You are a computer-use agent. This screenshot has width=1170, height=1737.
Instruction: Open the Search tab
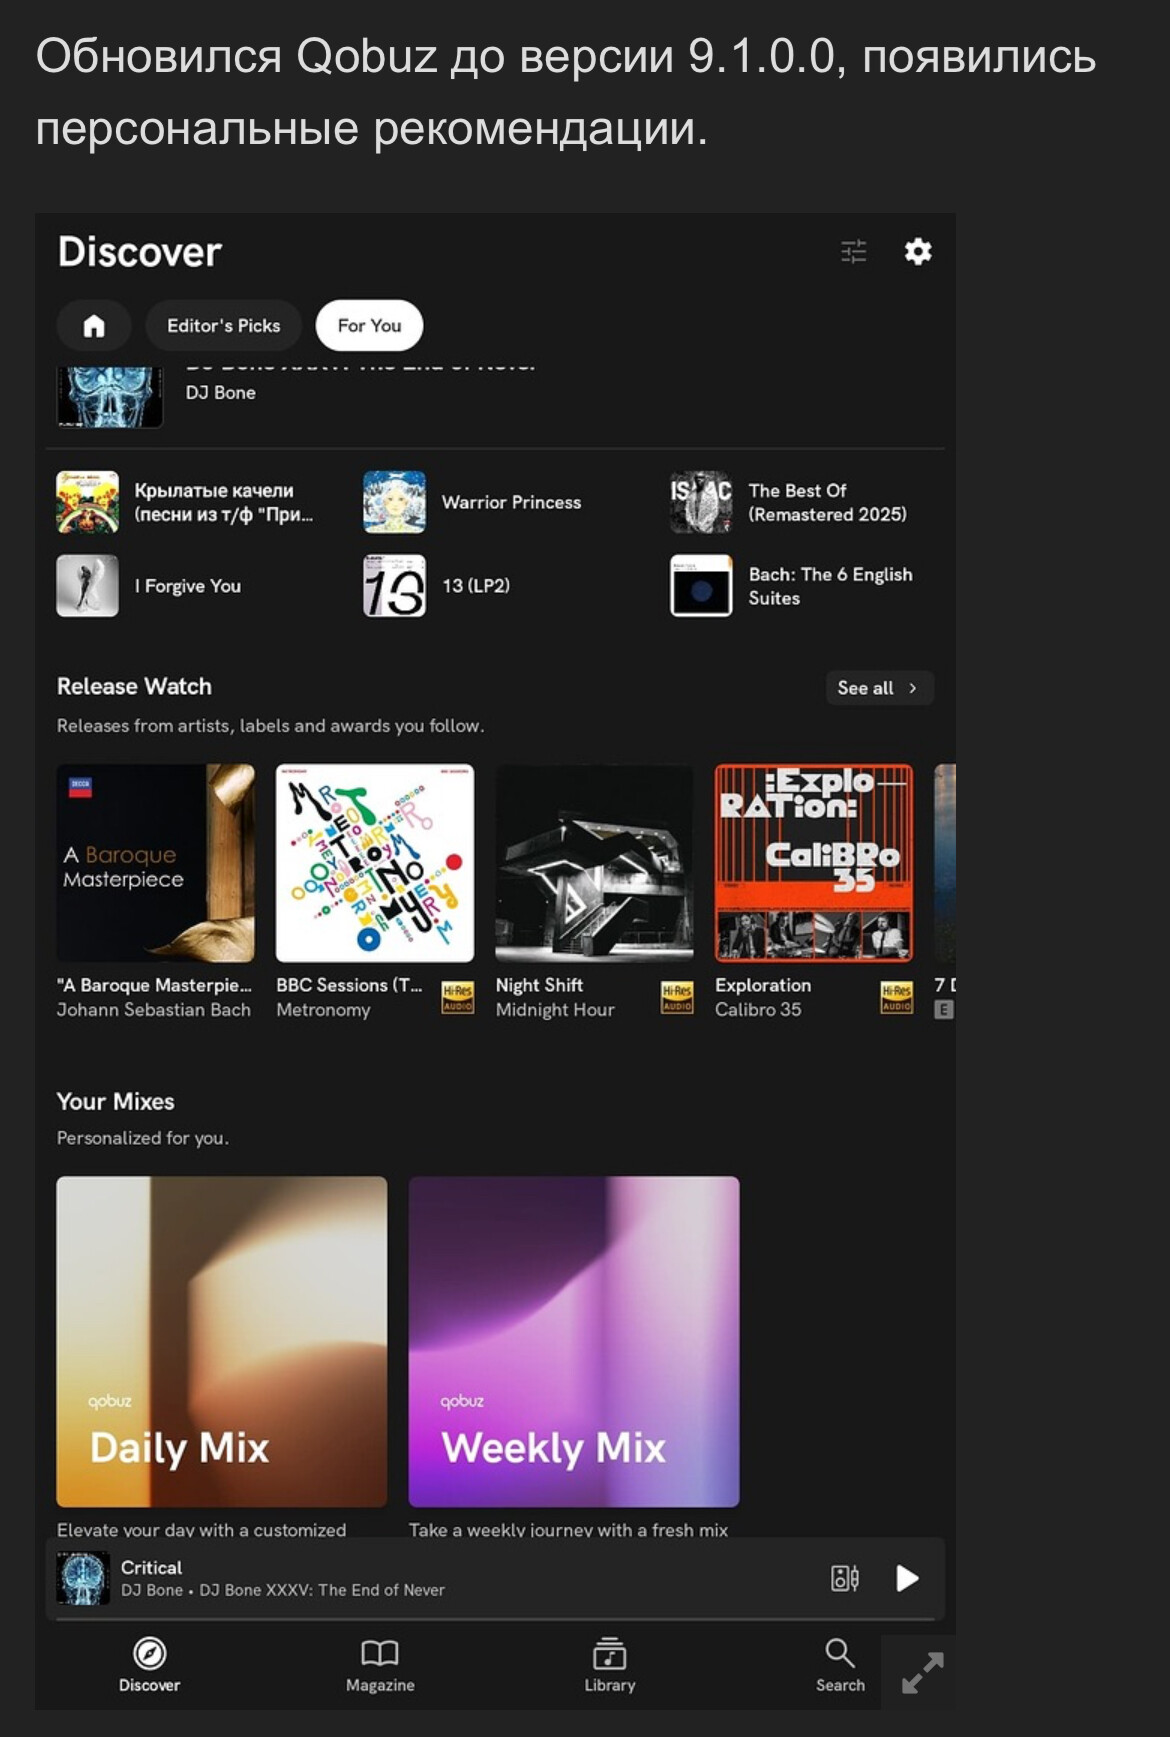[840, 1665]
